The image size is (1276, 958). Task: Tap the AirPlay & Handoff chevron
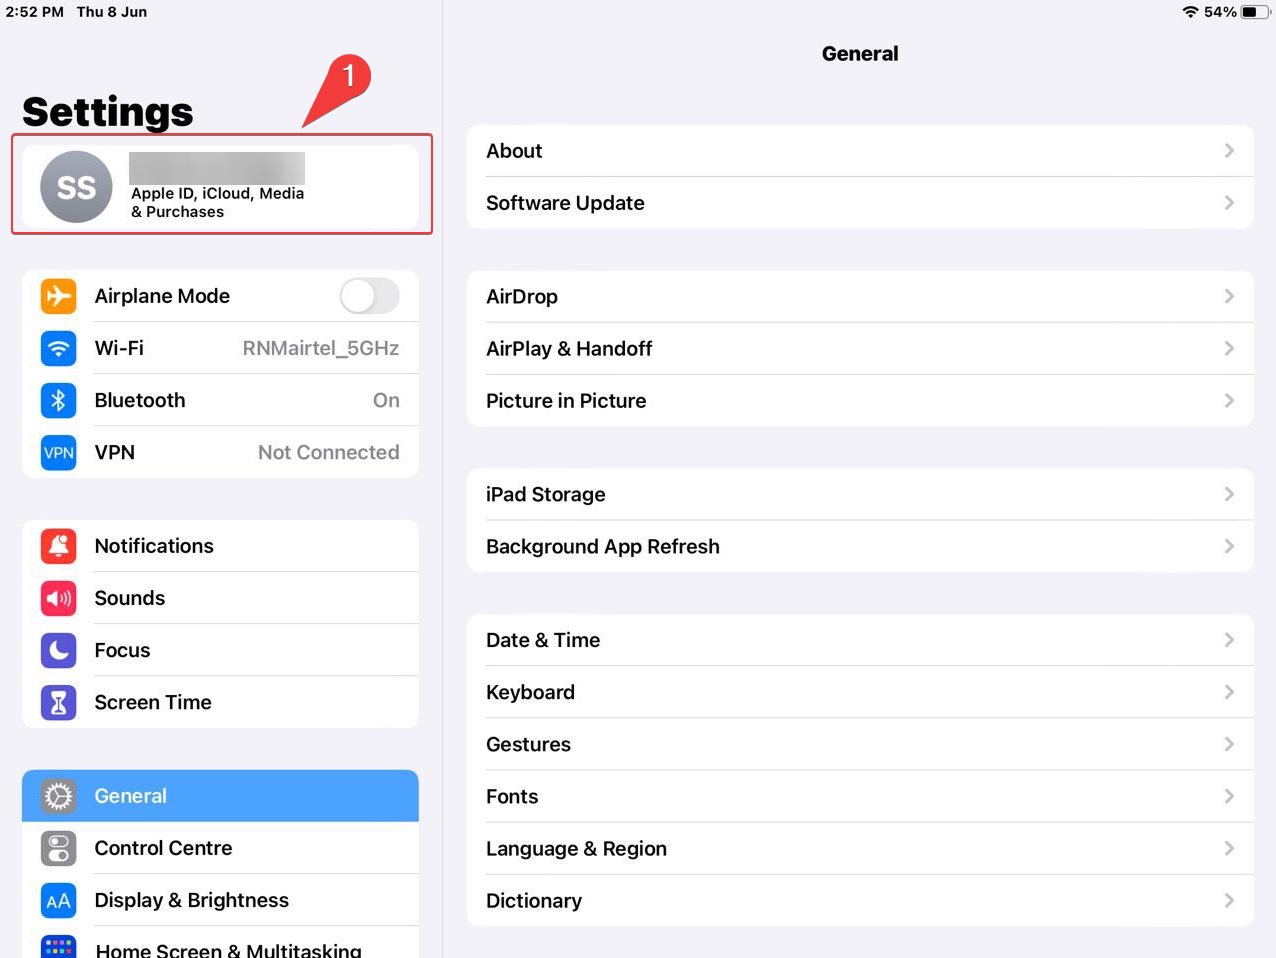point(1229,349)
